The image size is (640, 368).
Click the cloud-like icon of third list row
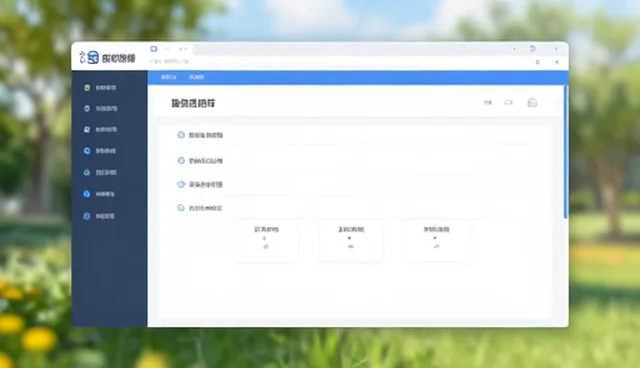(x=181, y=184)
